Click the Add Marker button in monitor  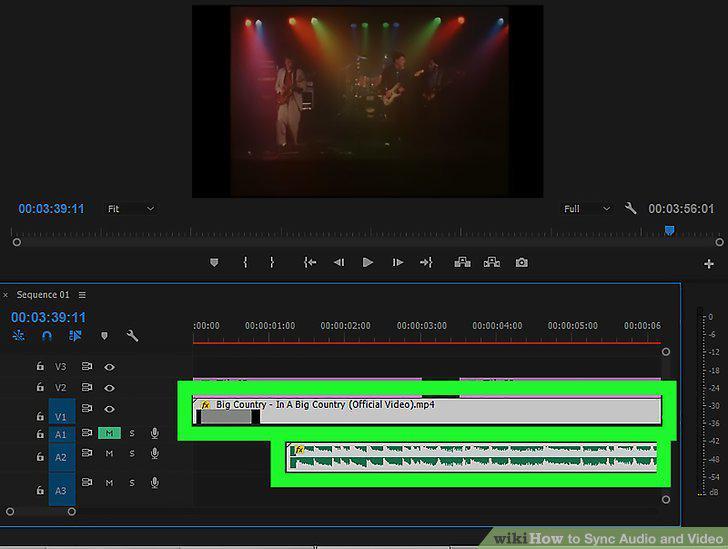pyautogui.click(x=214, y=263)
